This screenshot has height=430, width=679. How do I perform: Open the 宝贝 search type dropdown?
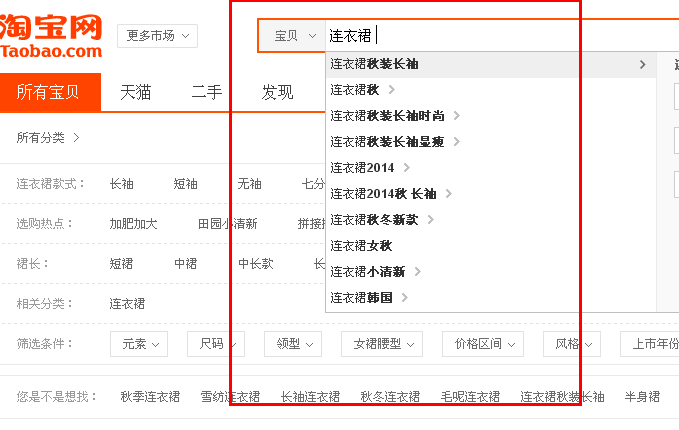coord(294,36)
